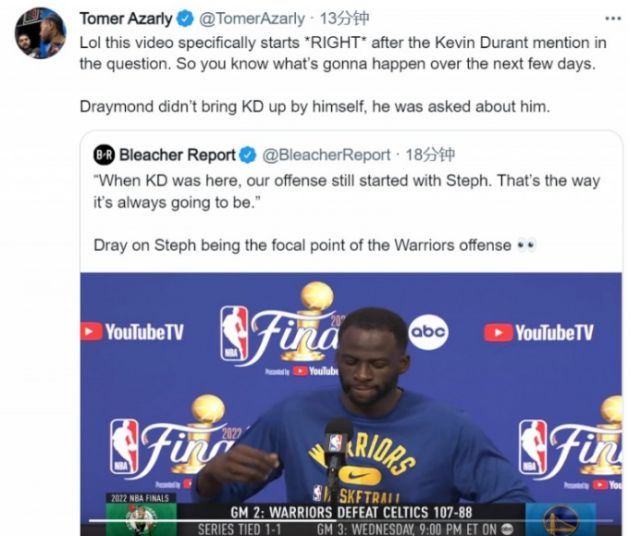Click the @BleacherReport handle
Viewport: 641px width, 536px height.
(x=326, y=155)
